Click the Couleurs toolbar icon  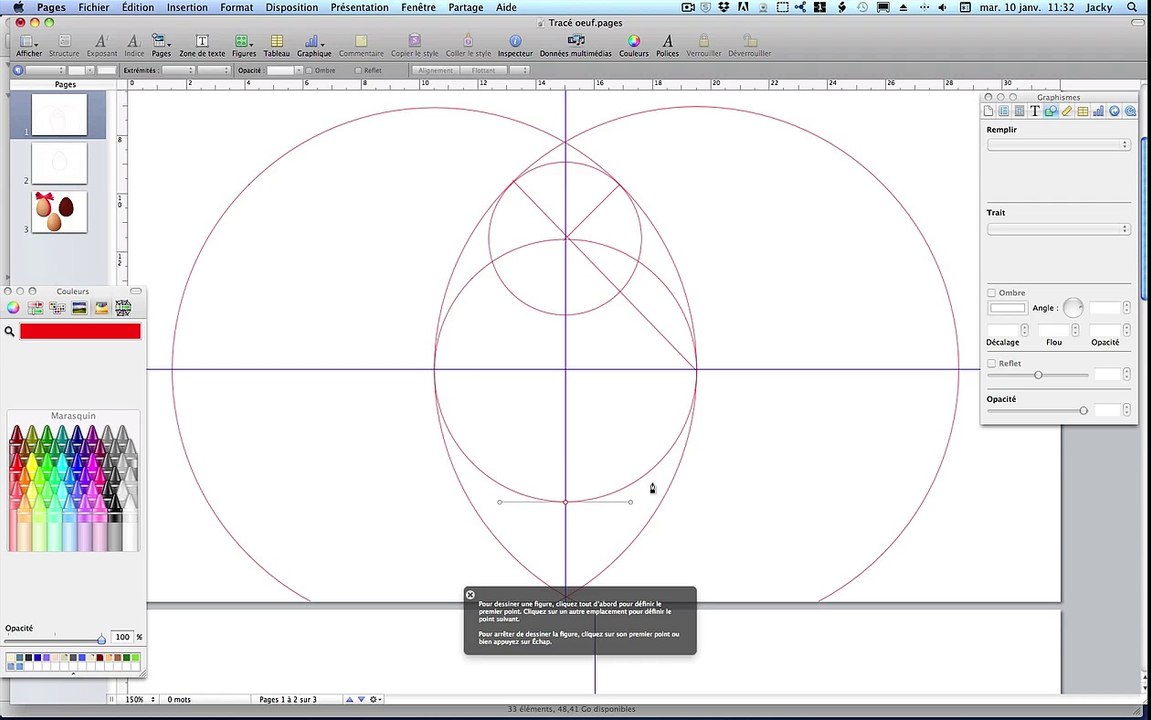click(x=633, y=45)
